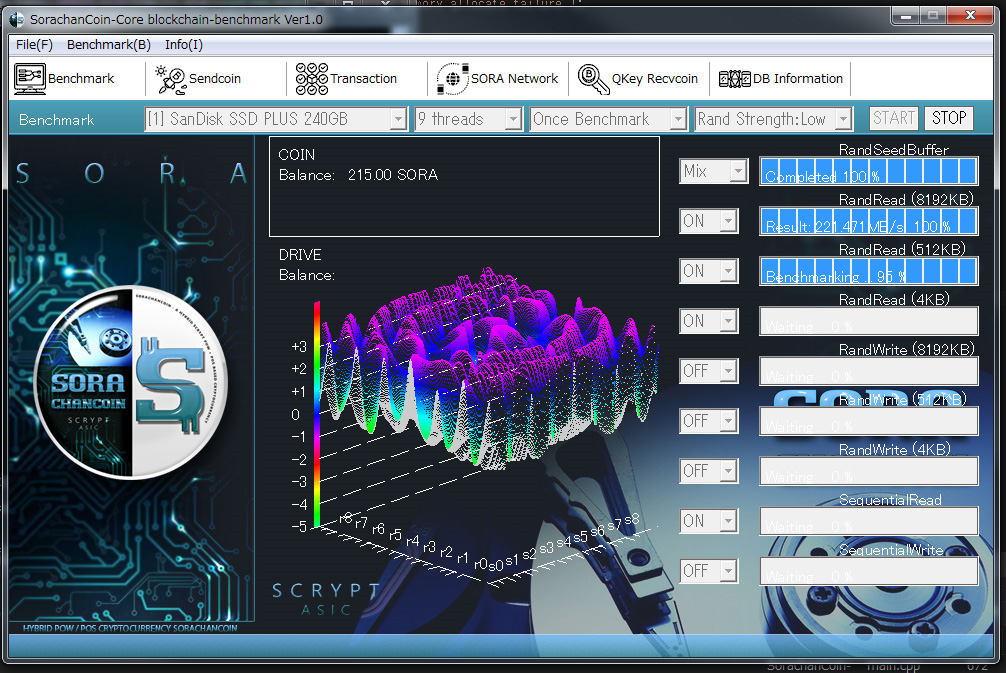1006x673 pixels.
Task: Click the SequentialRead waiting progress bar
Action: coord(869,522)
